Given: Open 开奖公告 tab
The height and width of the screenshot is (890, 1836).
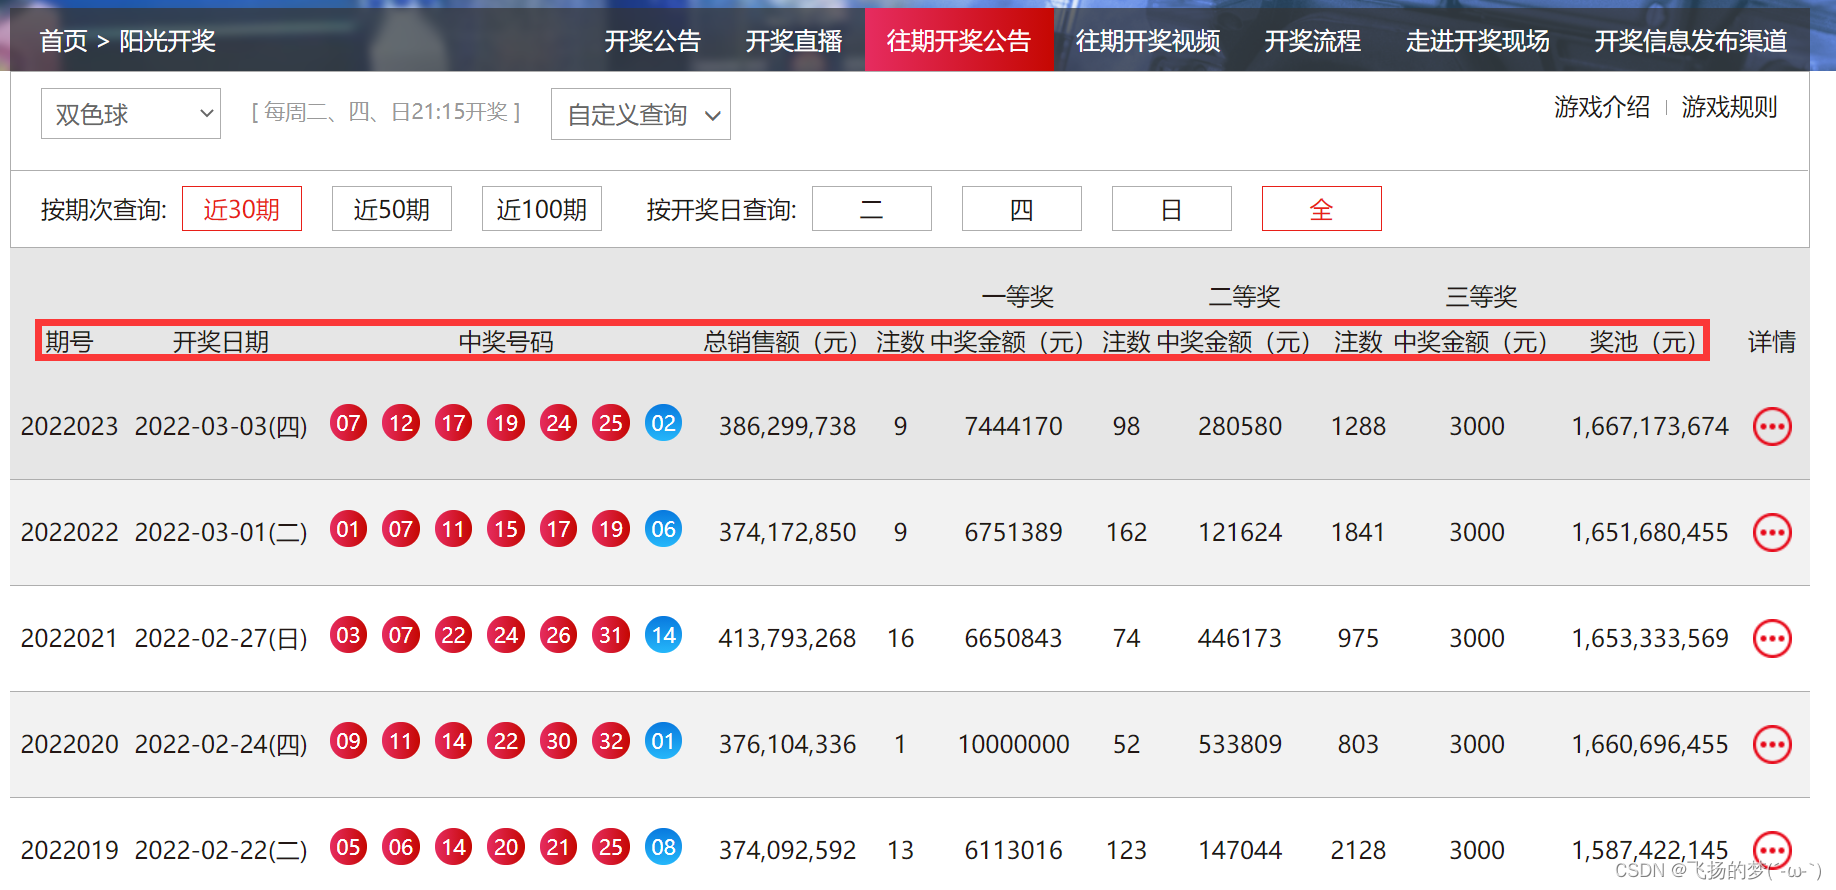Looking at the screenshot, I should point(653,41).
